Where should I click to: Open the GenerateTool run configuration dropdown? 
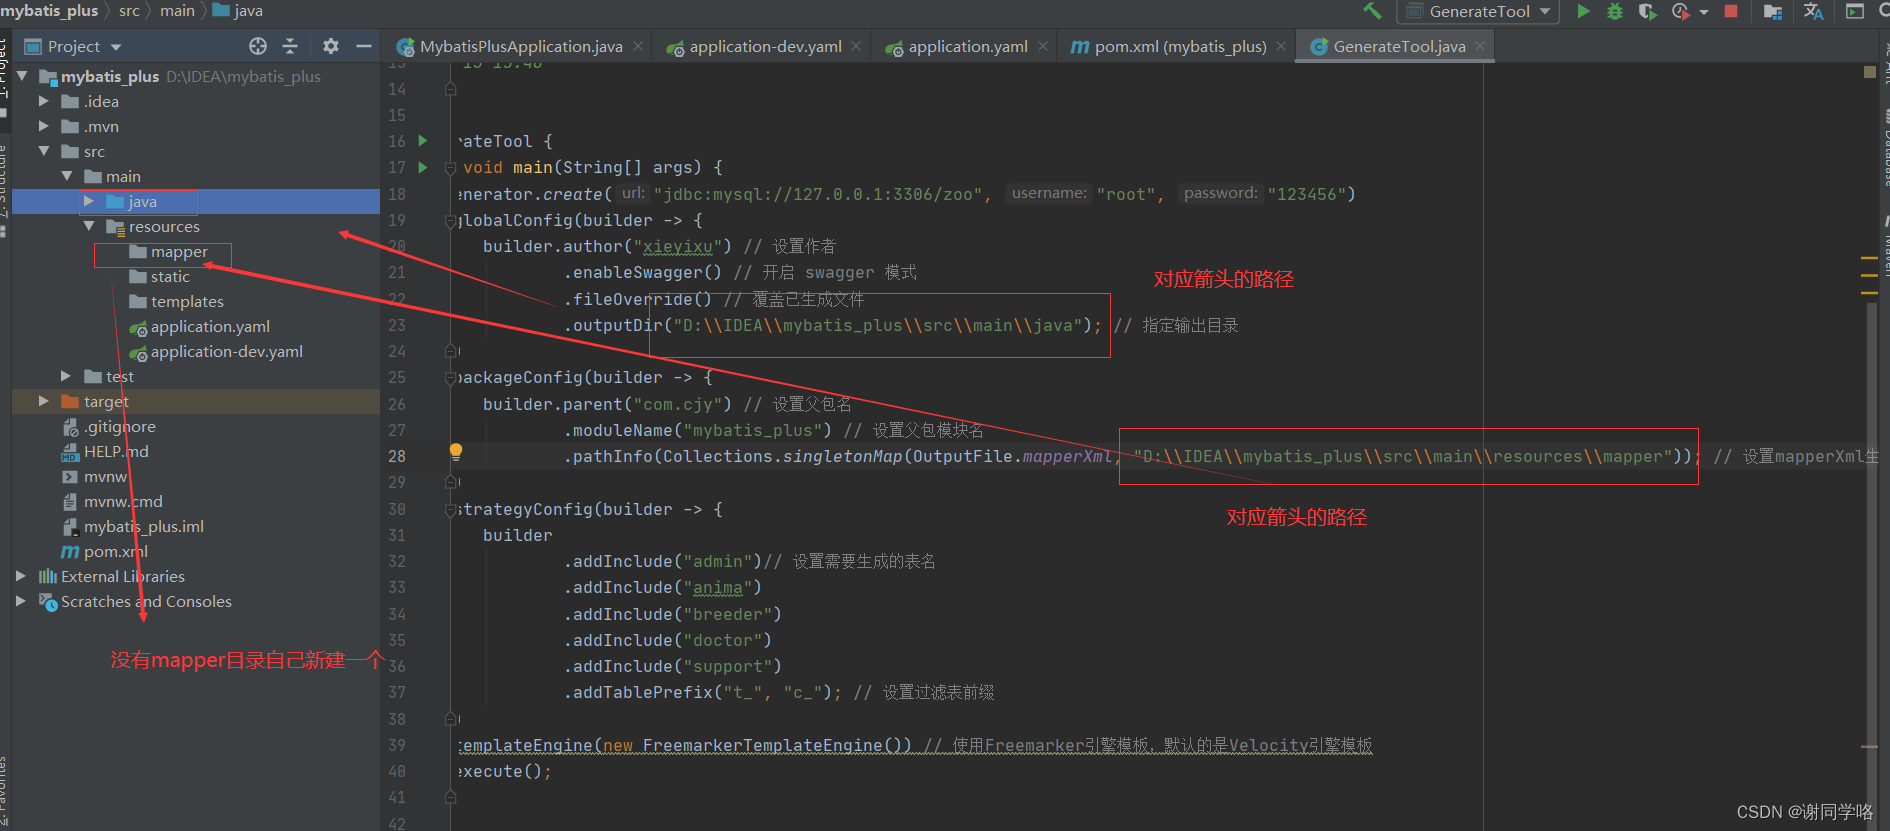[1480, 11]
